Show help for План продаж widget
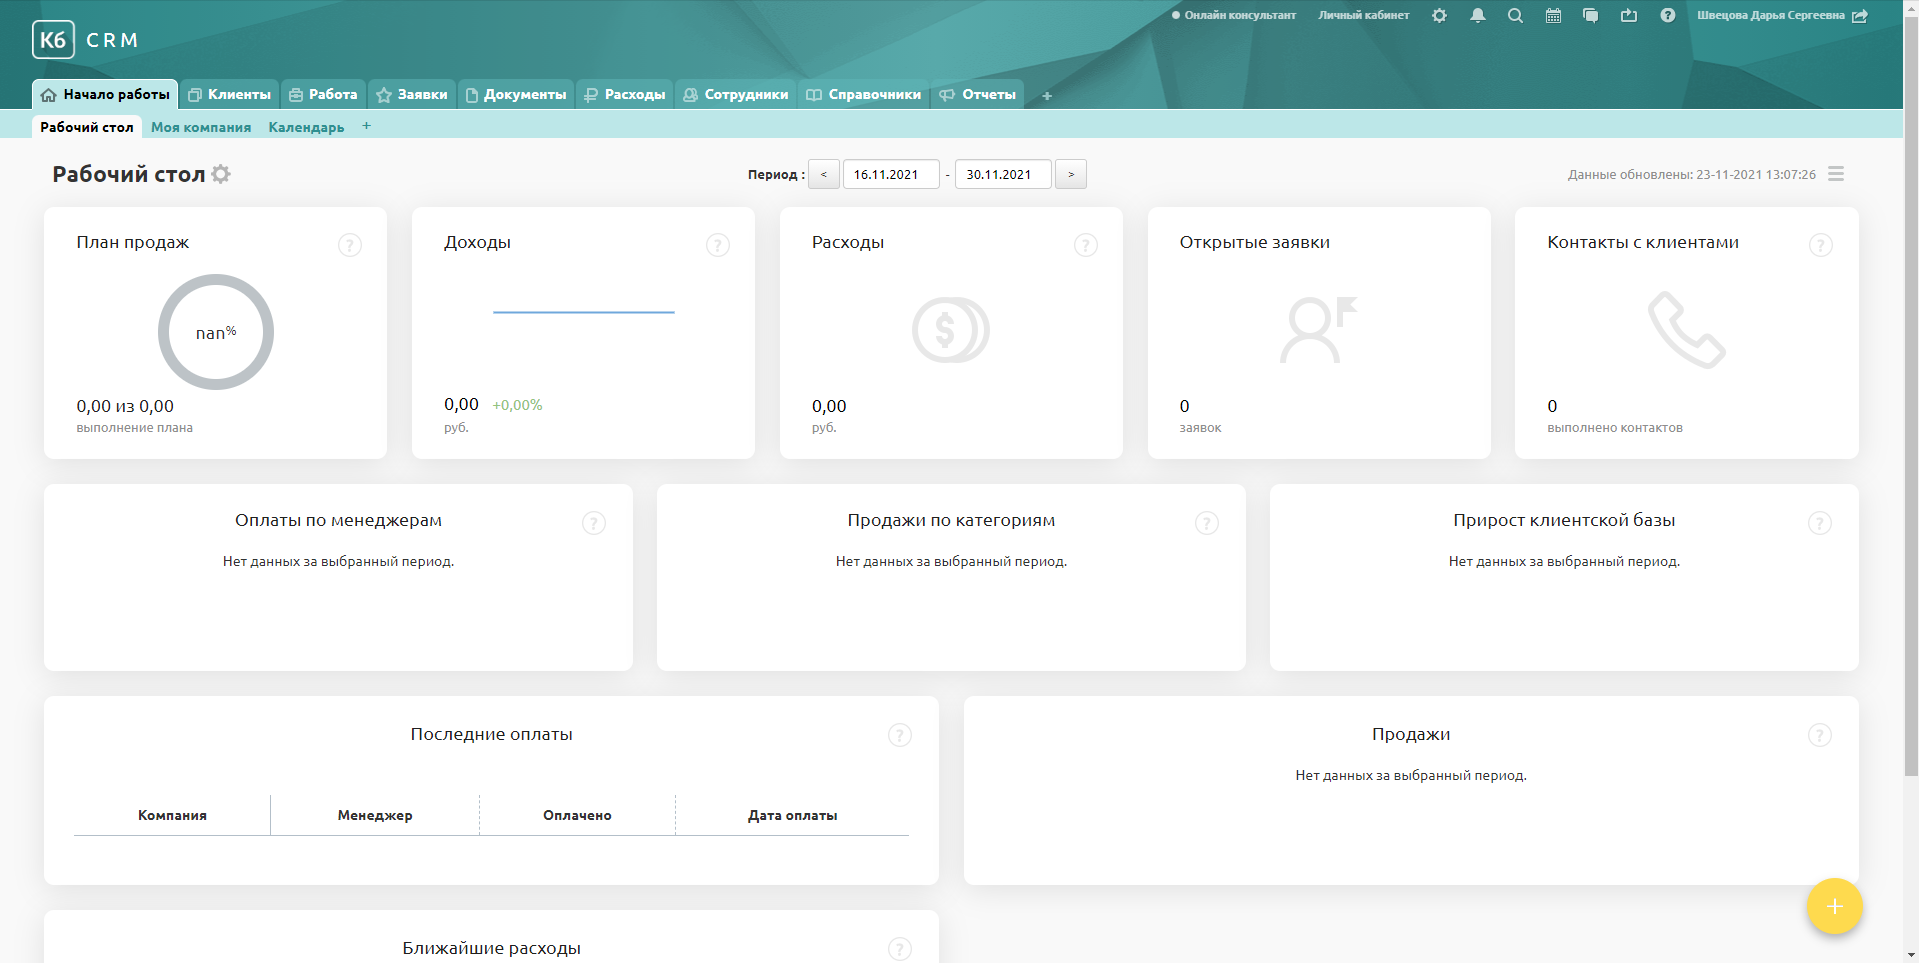The image size is (1919, 963). pos(349,245)
